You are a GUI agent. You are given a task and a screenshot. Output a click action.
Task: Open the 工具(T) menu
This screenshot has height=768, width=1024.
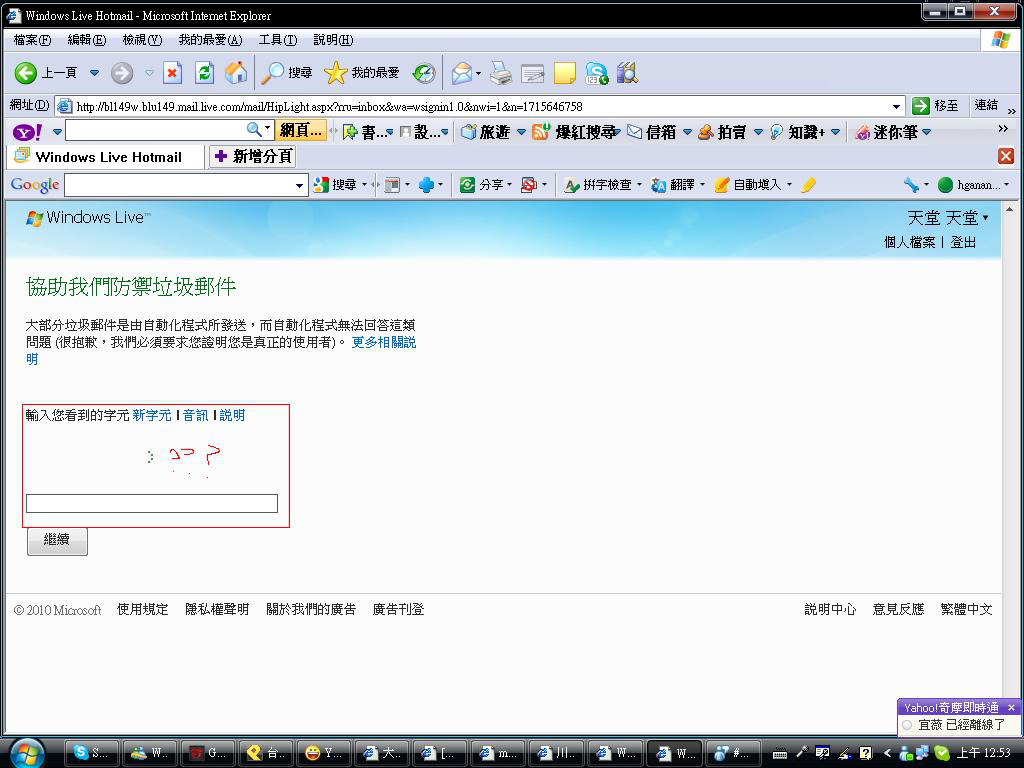click(x=277, y=40)
